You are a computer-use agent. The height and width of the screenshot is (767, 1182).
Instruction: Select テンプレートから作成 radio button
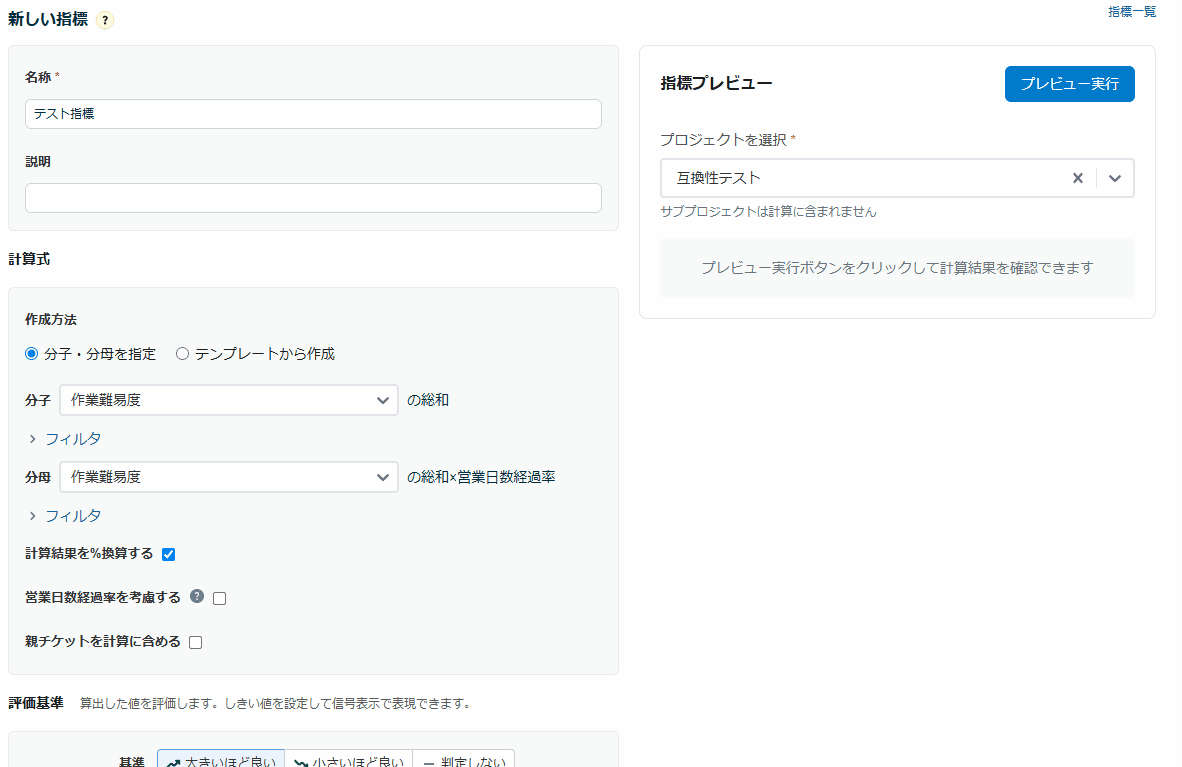coord(182,354)
